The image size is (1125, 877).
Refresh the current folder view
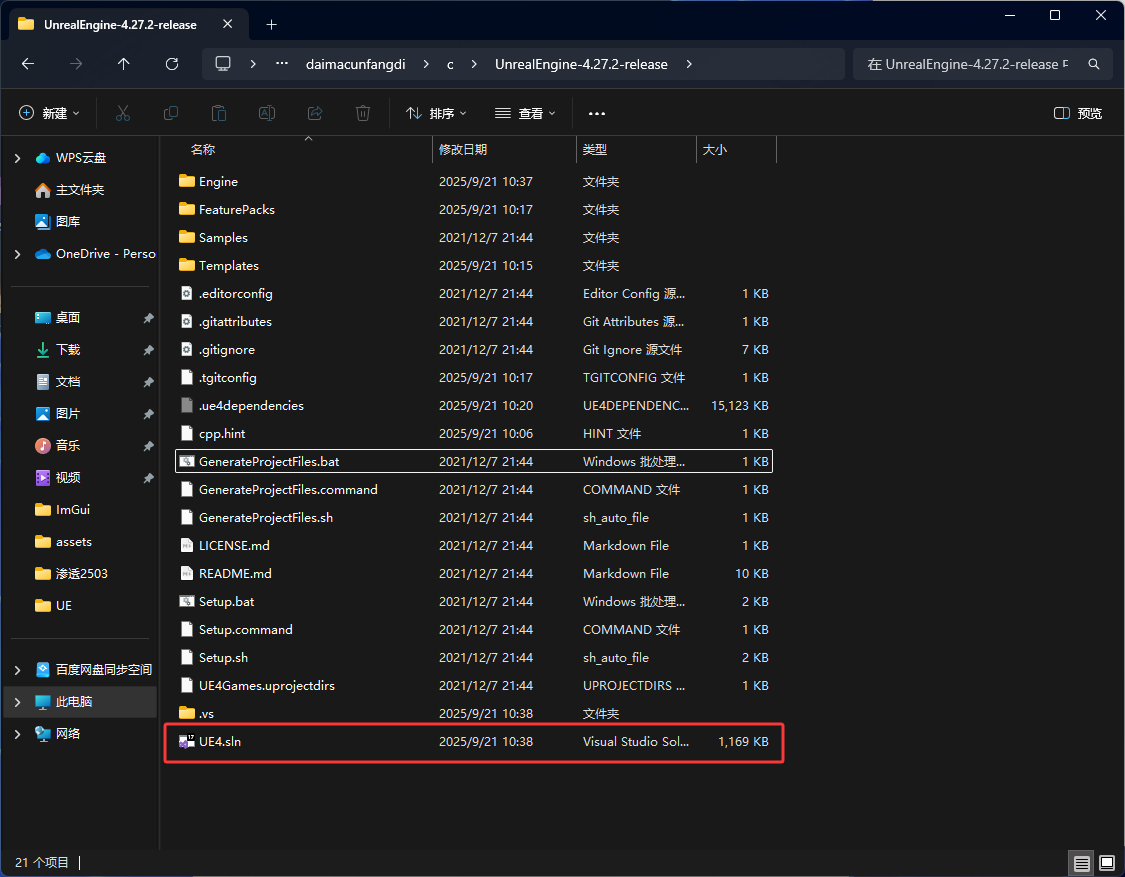click(172, 64)
